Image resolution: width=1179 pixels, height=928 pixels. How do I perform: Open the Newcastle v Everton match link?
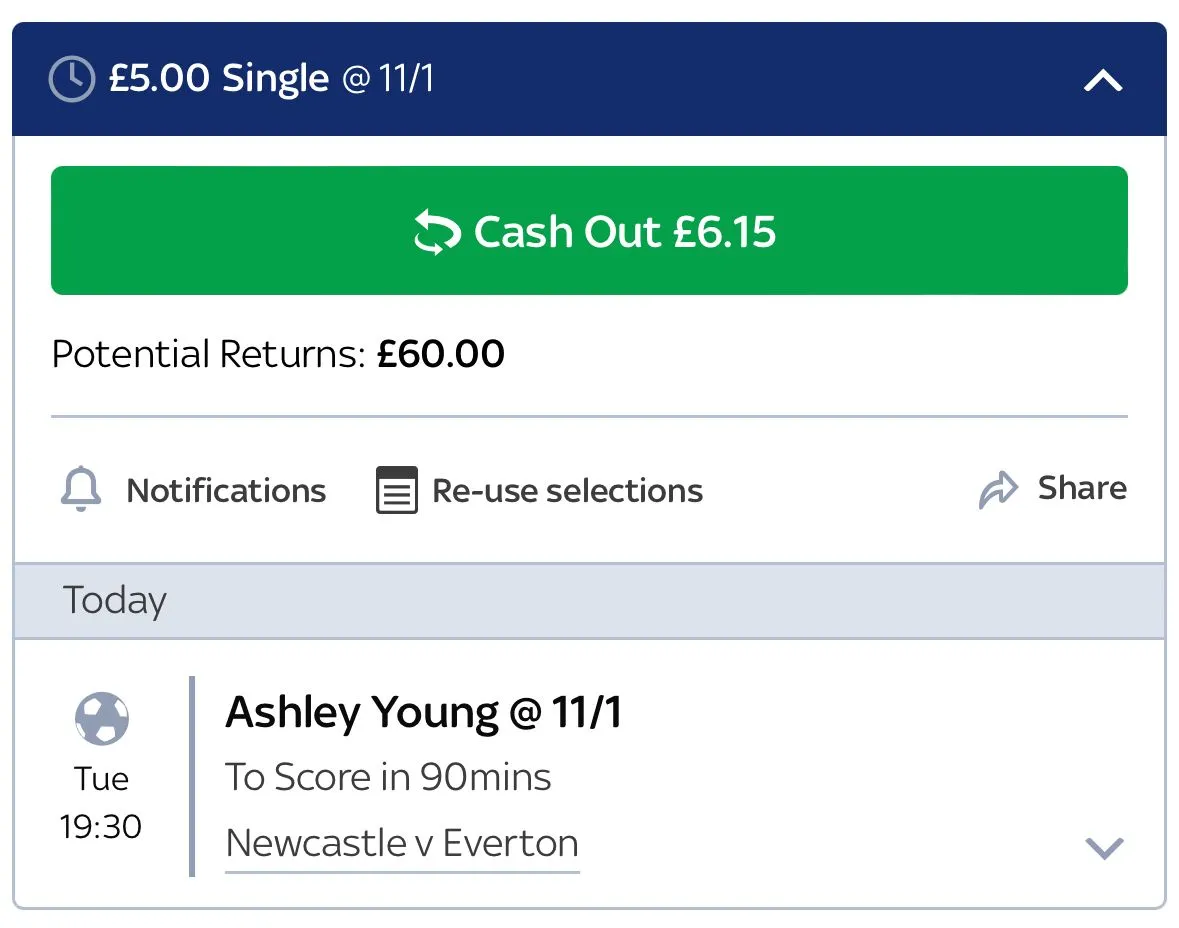[x=402, y=843]
